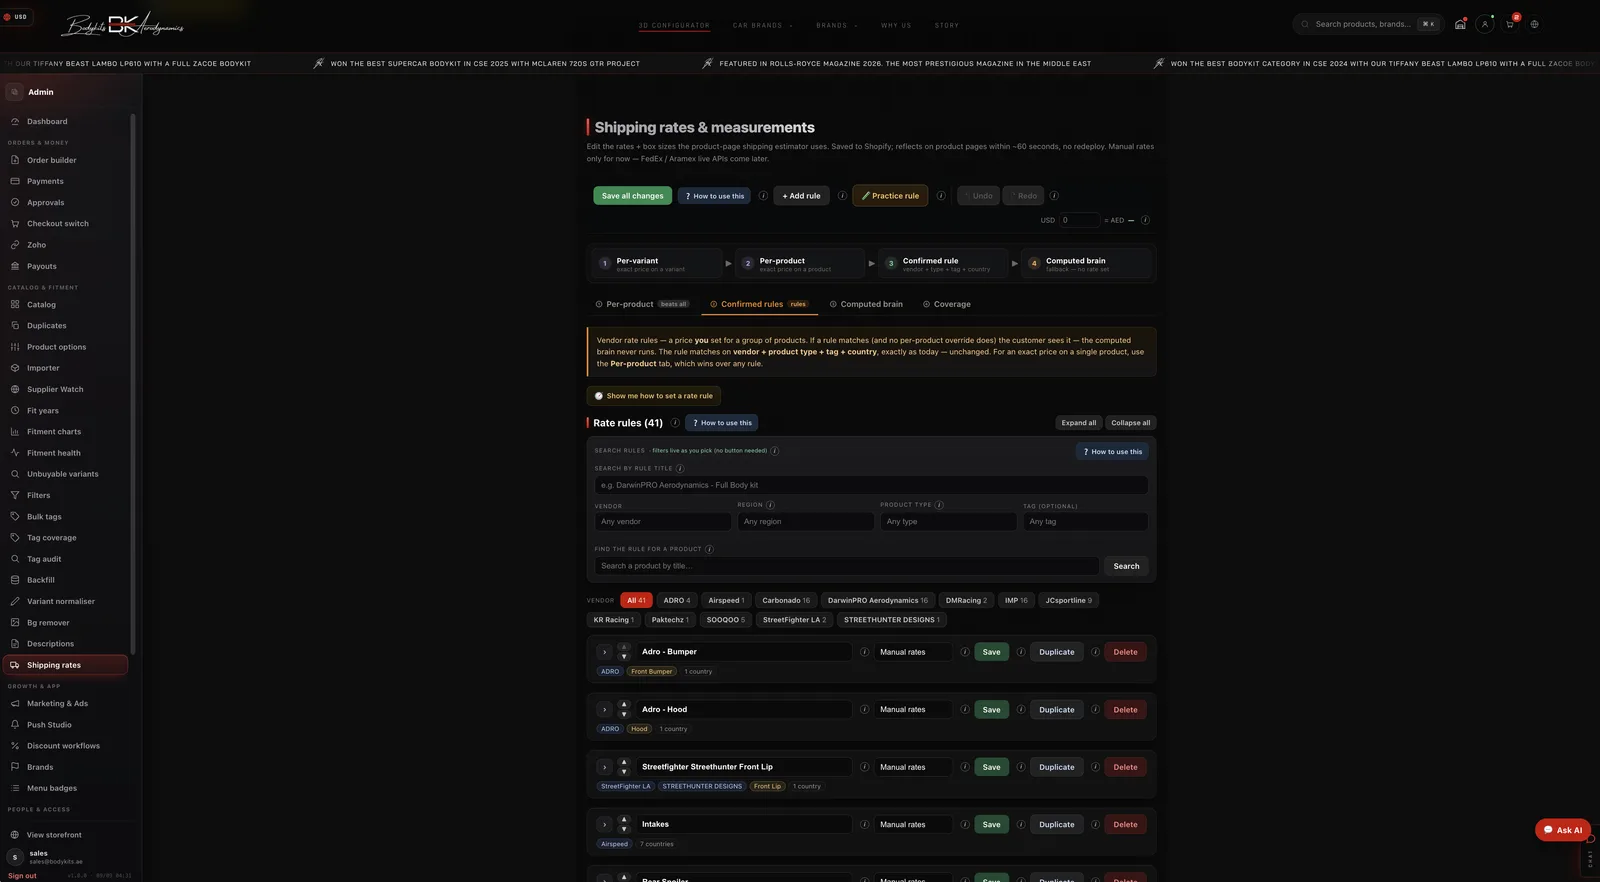The height and width of the screenshot is (882, 1600).
Task: Filter rules by JCsportline vendor chip
Action: (x=1069, y=601)
